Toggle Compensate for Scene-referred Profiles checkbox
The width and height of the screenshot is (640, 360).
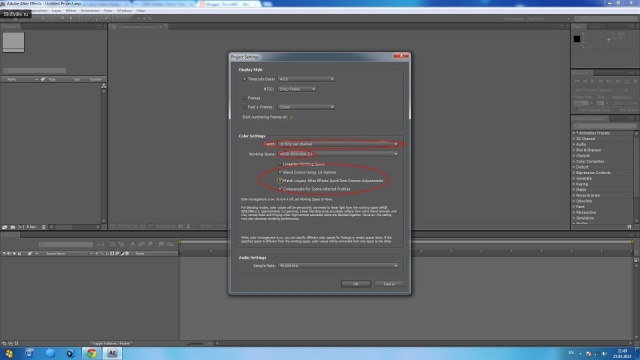tap(280, 189)
